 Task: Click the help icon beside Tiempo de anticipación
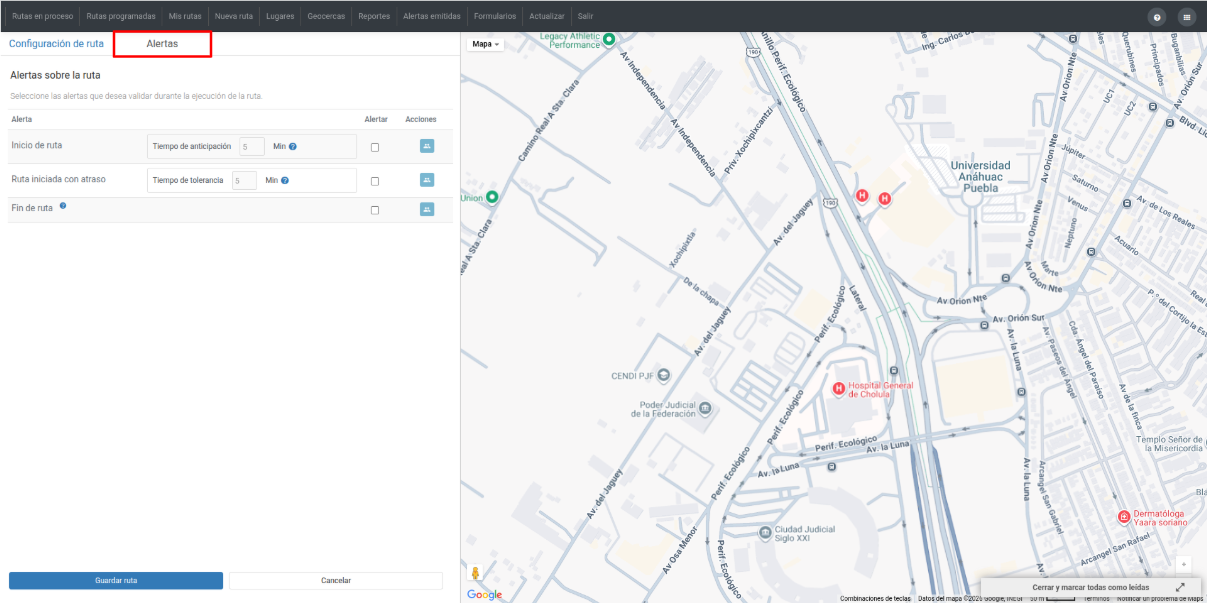coord(293,147)
